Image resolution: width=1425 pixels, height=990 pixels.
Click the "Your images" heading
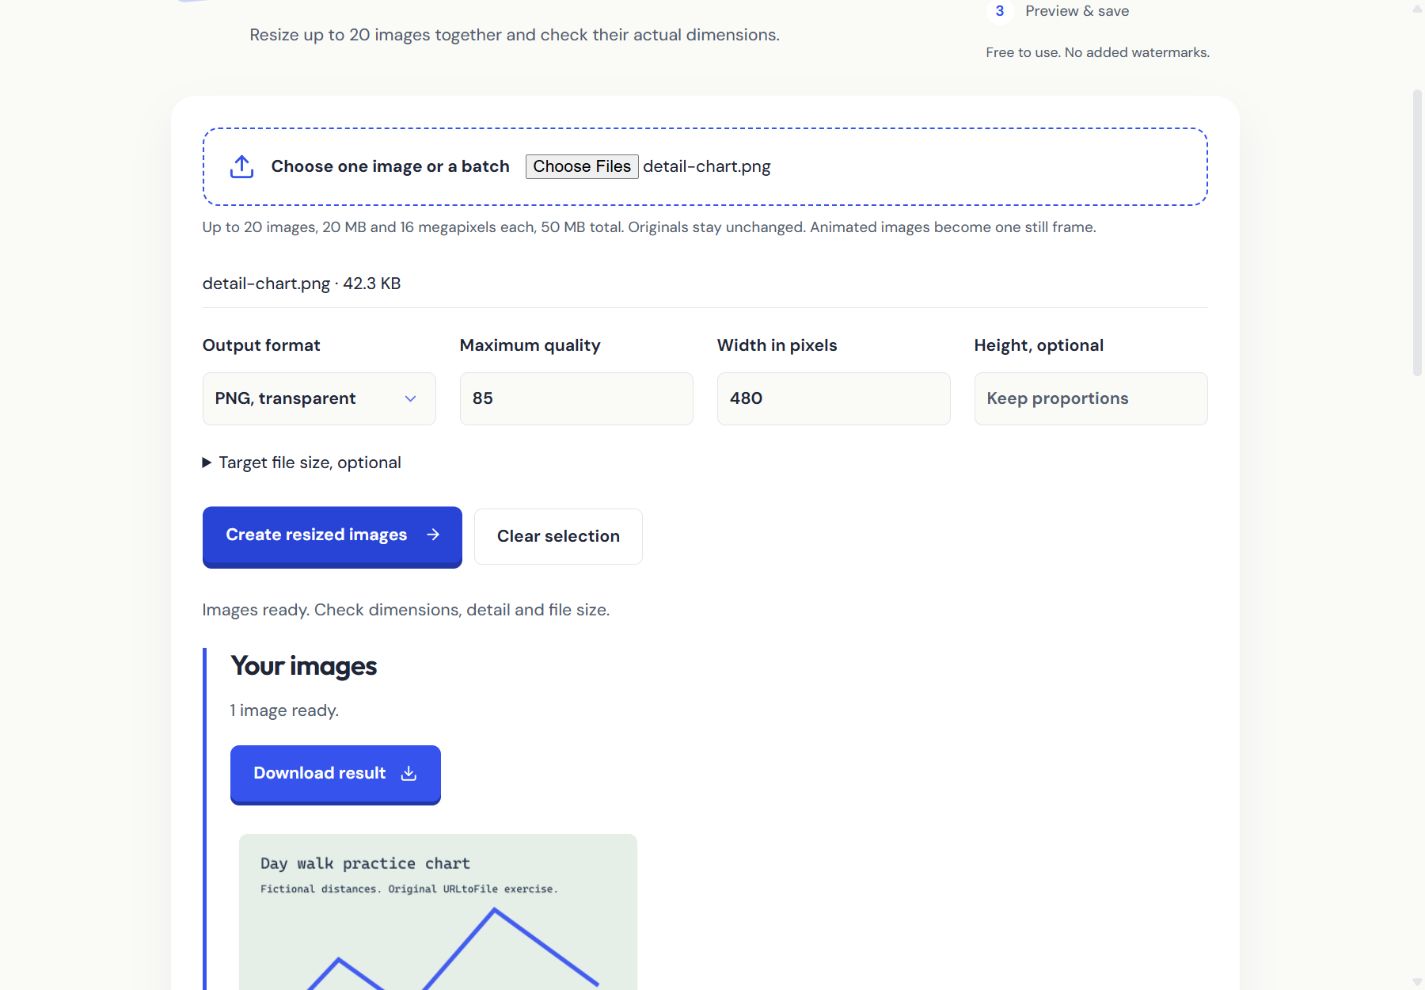(304, 666)
